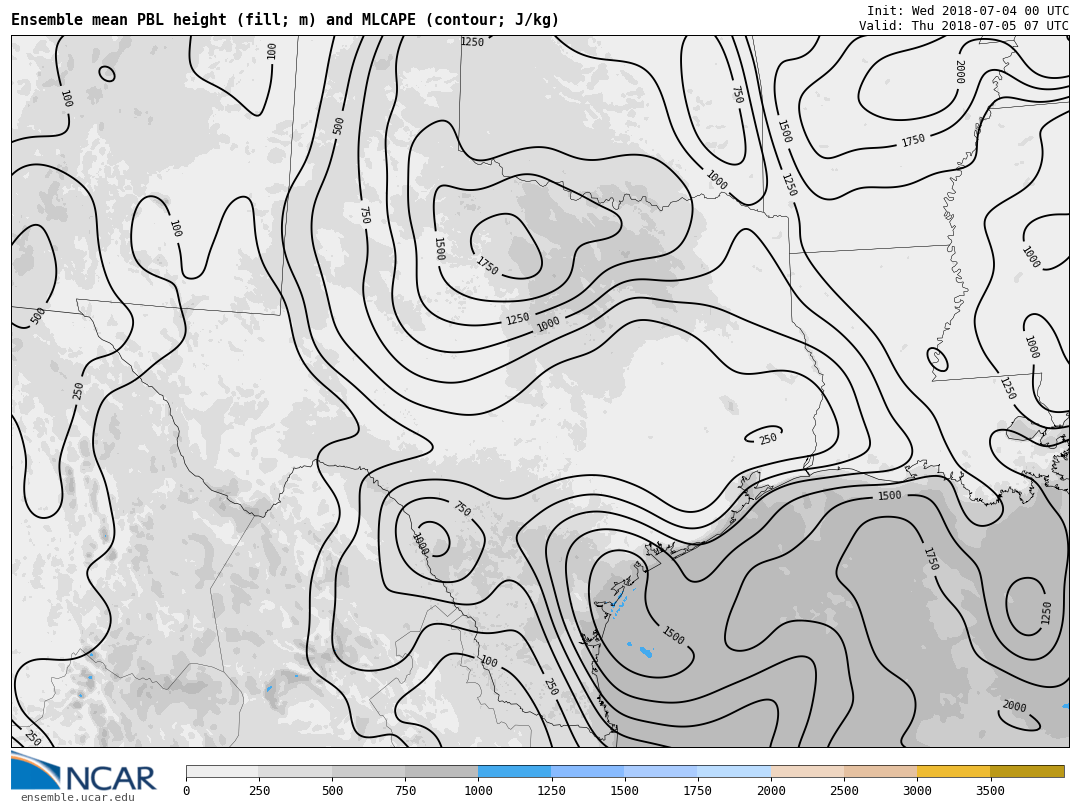Click the colorbar tick label '750'

coord(406,791)
